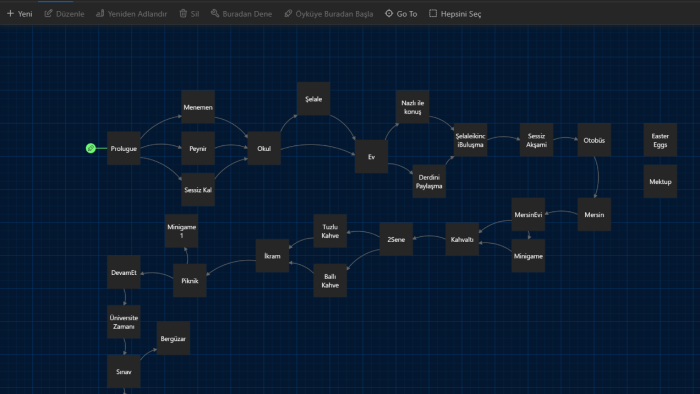Select the Prologue passage
The height and width of the screenshot is (394, 700).
click(124, 148)
